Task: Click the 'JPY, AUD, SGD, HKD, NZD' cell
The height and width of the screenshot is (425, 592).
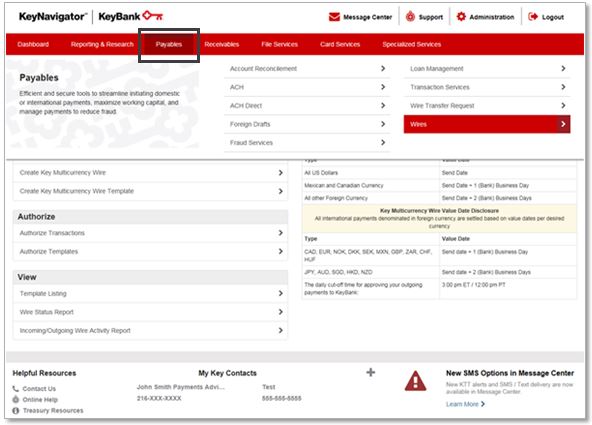Action: [370, 272]
